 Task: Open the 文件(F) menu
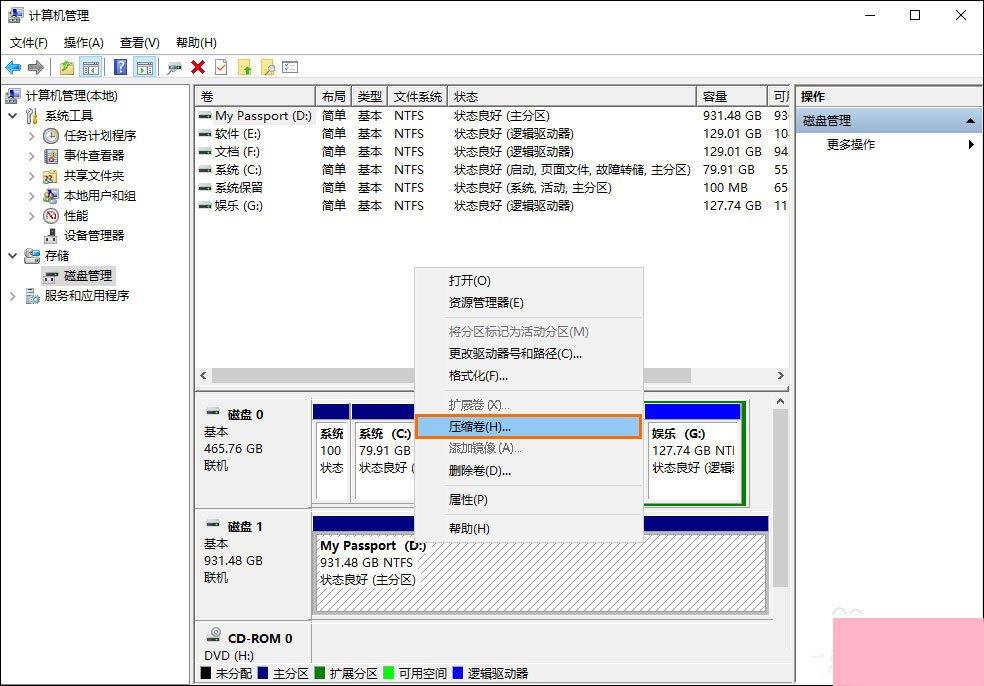coord(29,43)
